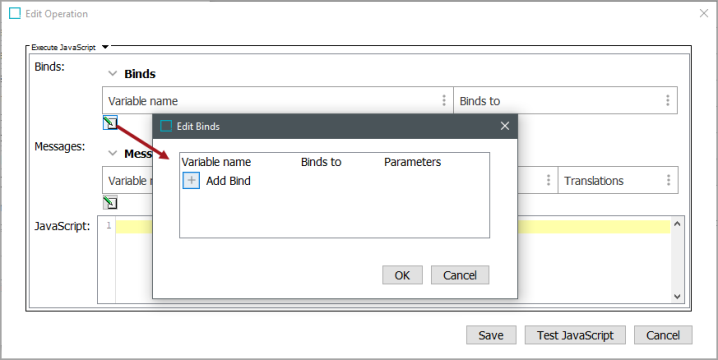The width and height of the screenshot is (718, 360).
Task: Open Translations column options menu
Action: [x=669, y=180]
